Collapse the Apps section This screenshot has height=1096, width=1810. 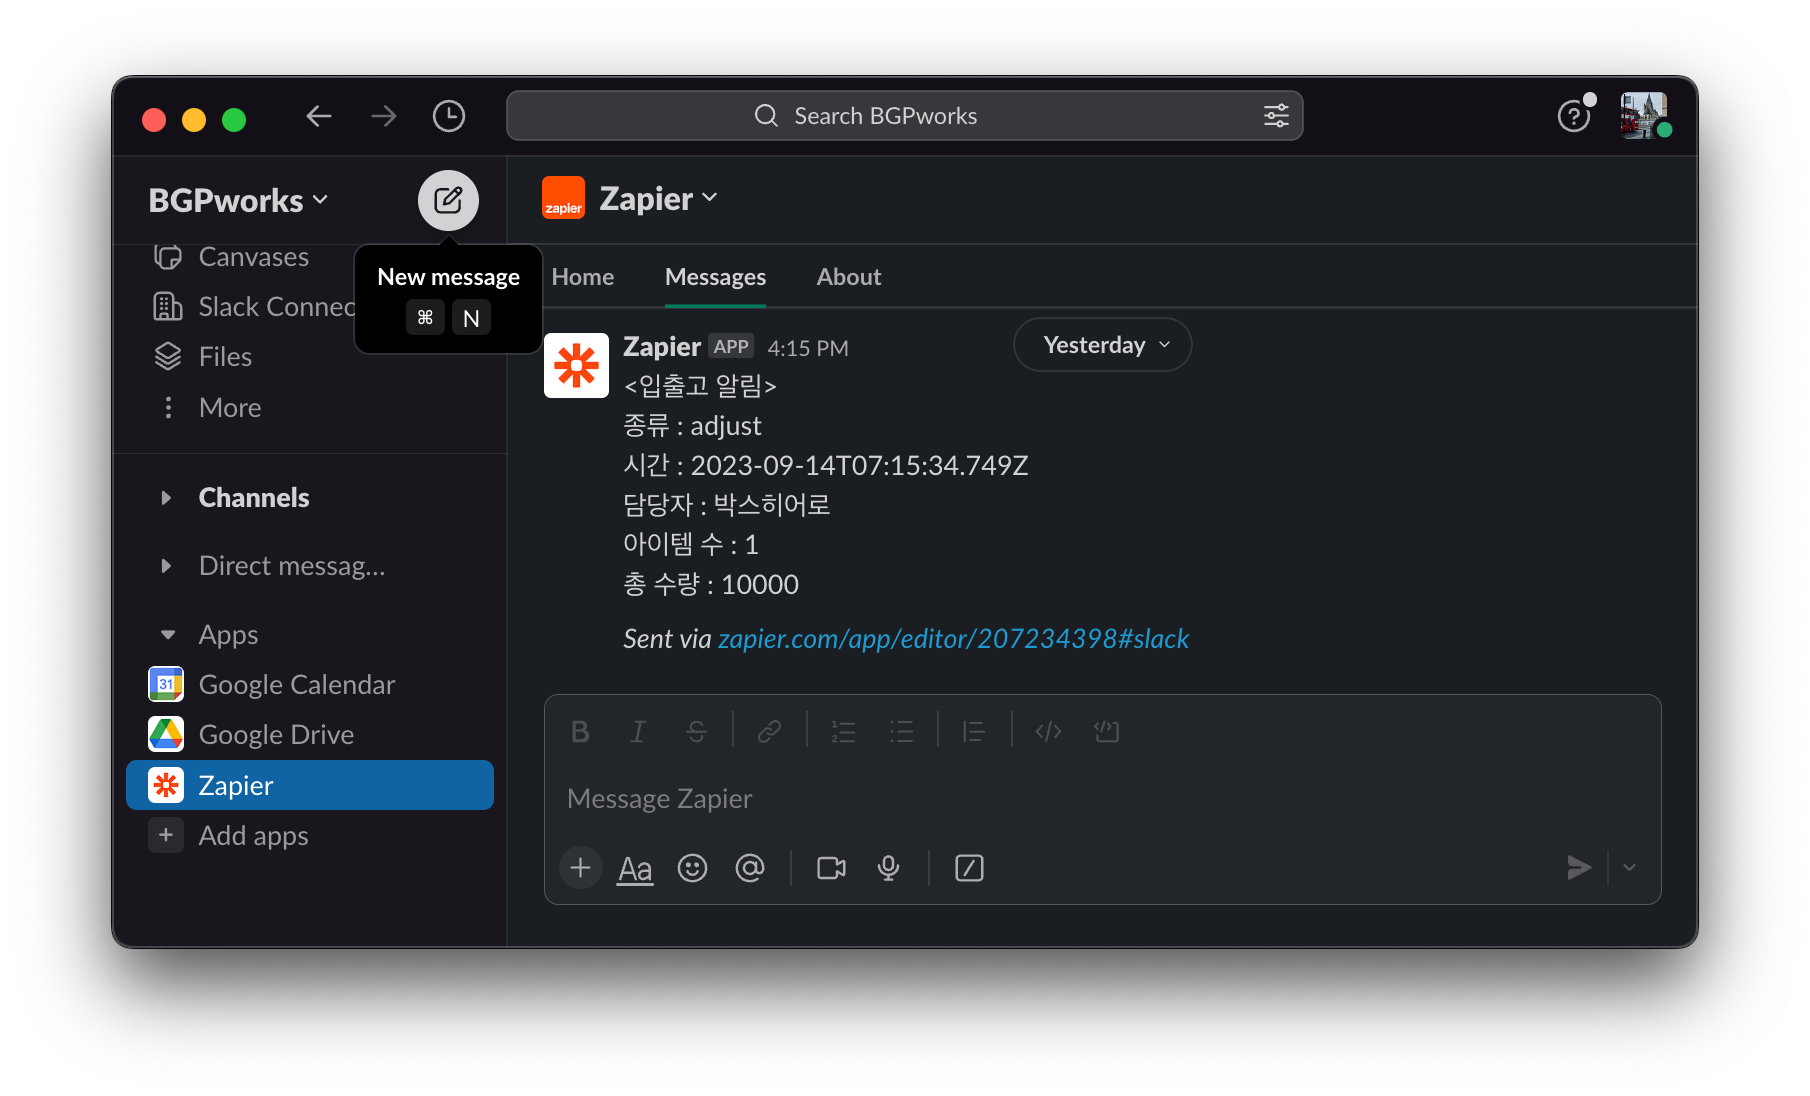click(x=167, y=635)
